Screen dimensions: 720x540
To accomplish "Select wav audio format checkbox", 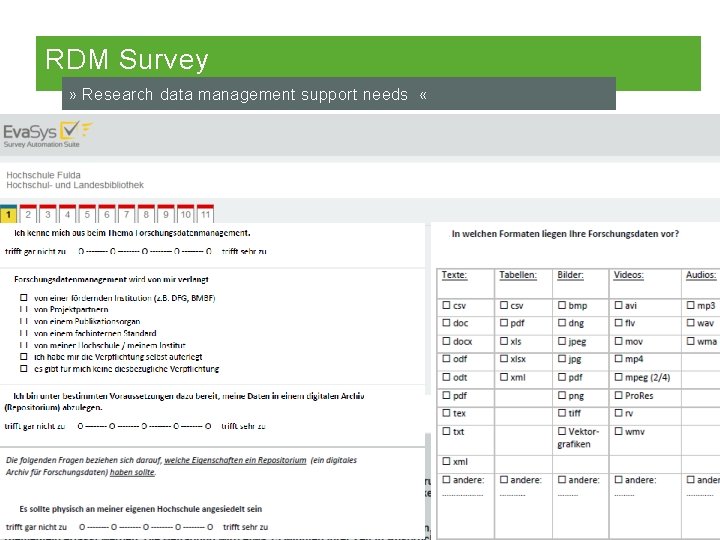I will coord(691,322).
